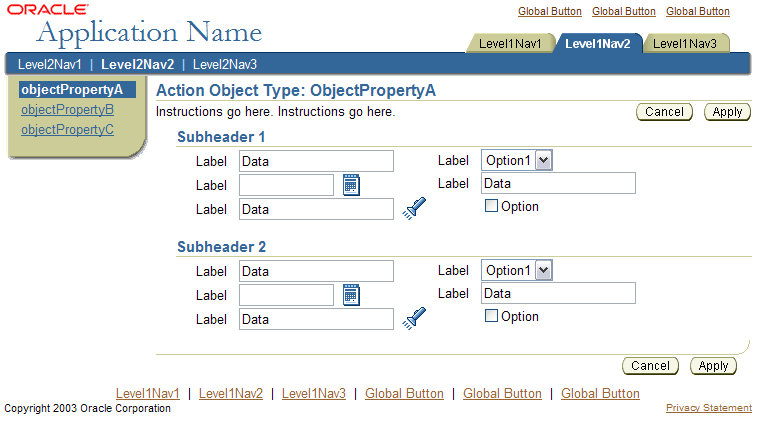Click the top Apply button

pyautogui.click(x=727, y=112)
